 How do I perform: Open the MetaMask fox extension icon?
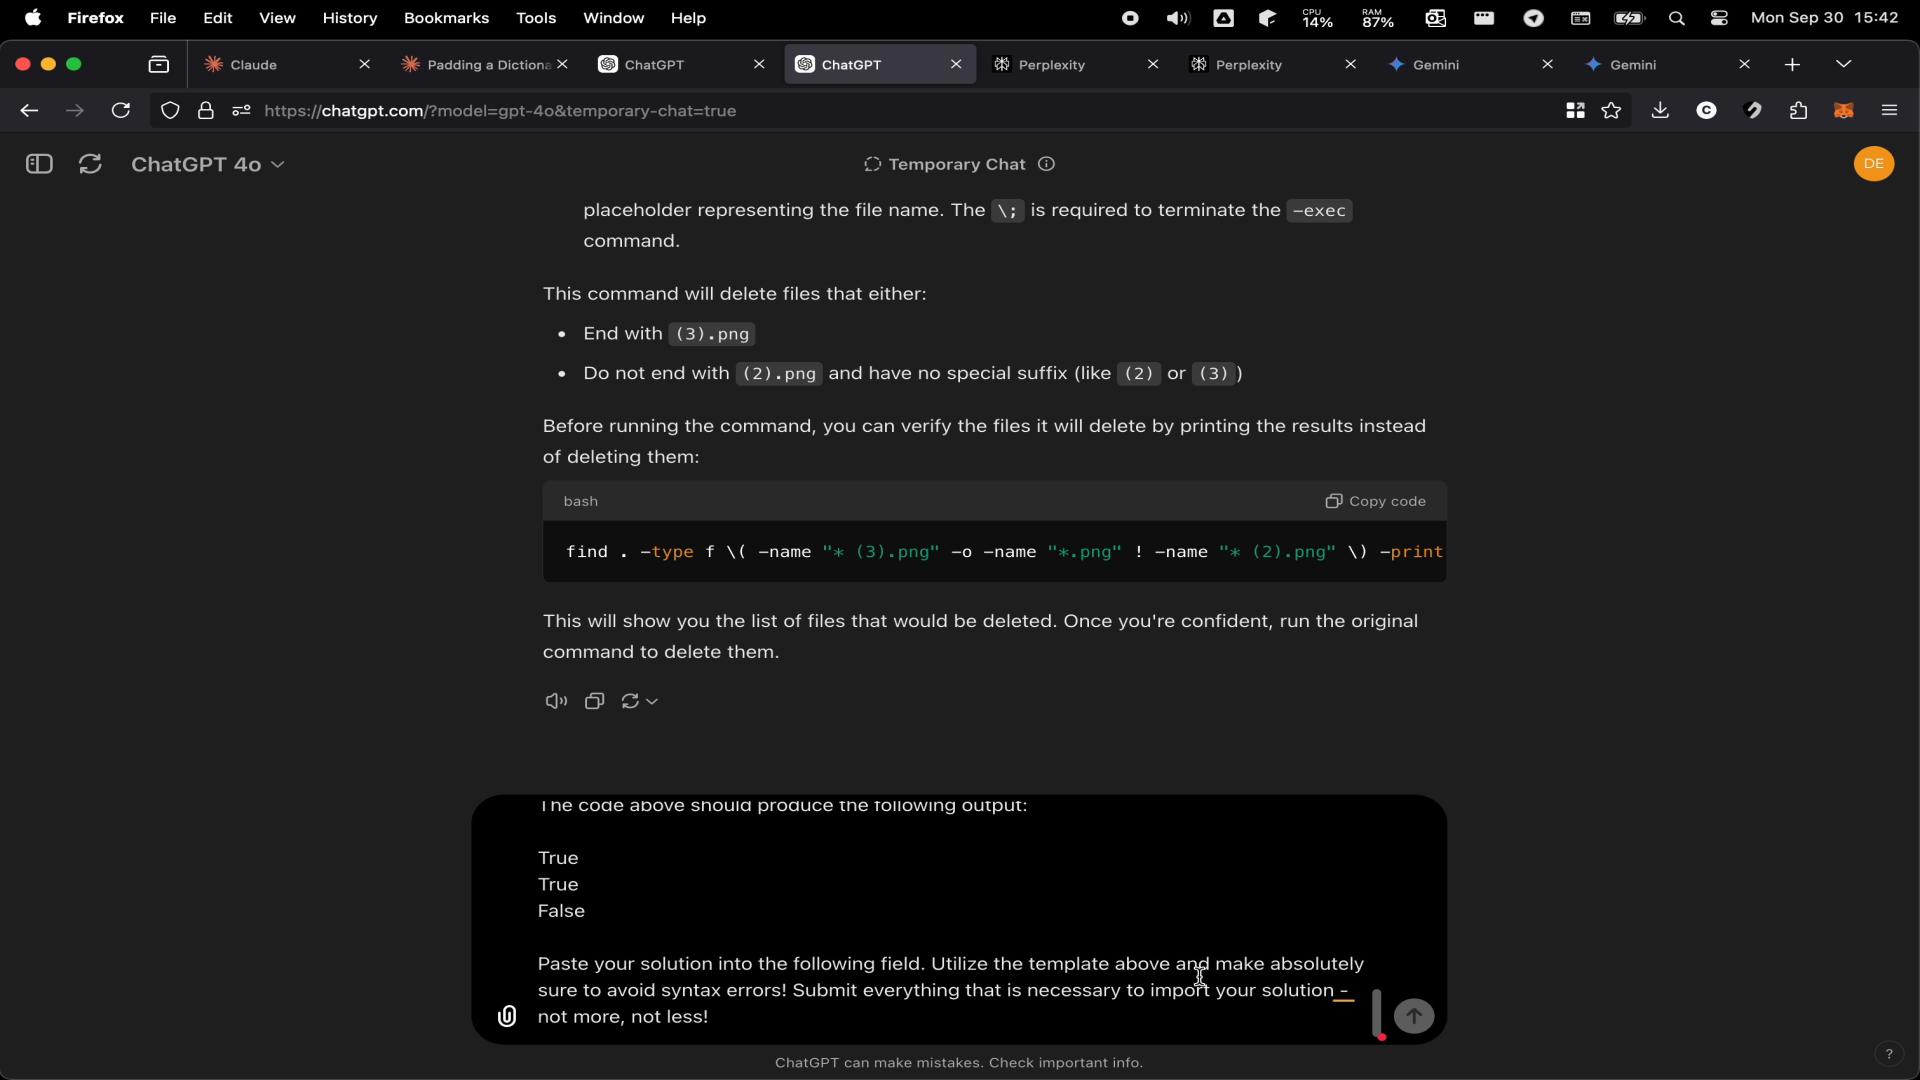point(1844,111)
